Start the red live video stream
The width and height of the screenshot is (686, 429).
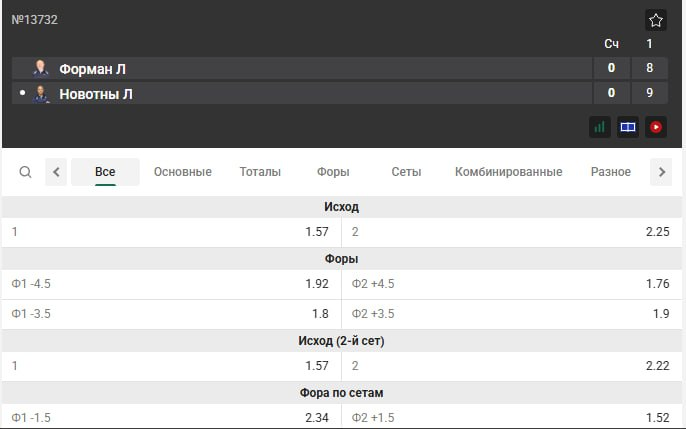656,127
